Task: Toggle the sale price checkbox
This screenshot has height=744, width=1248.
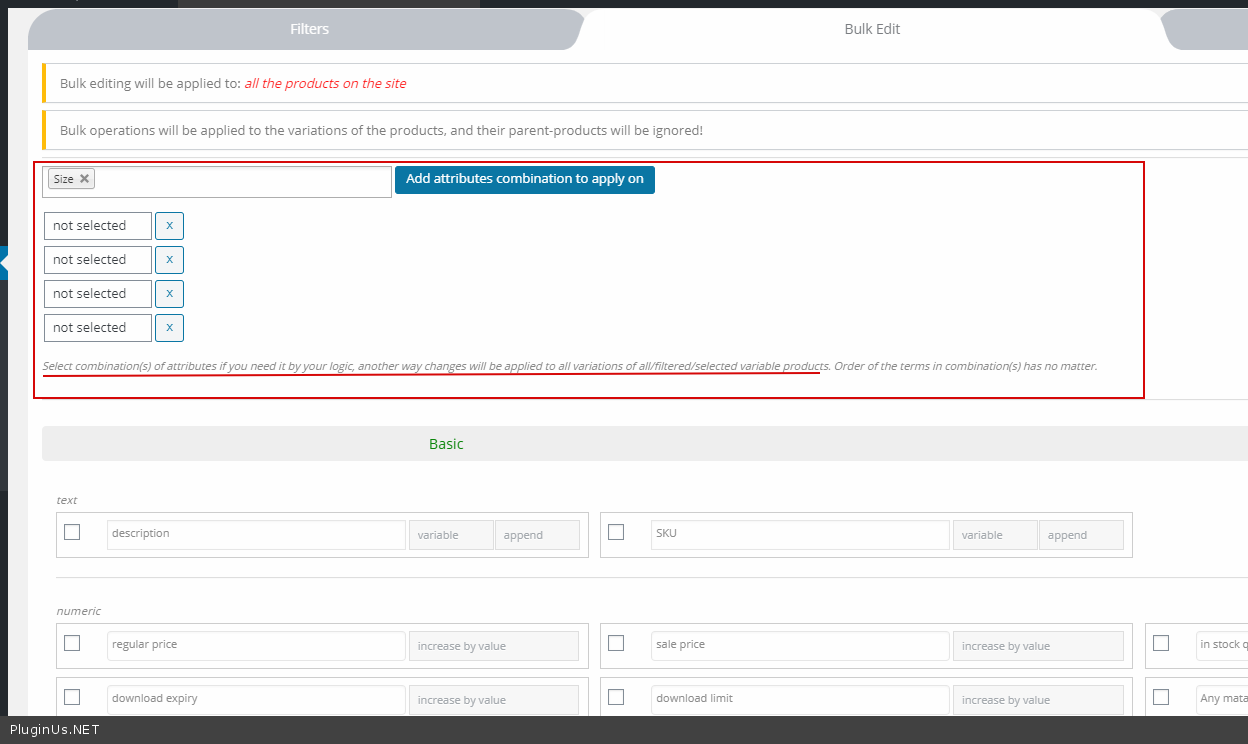Action: [x=616, y=643]
